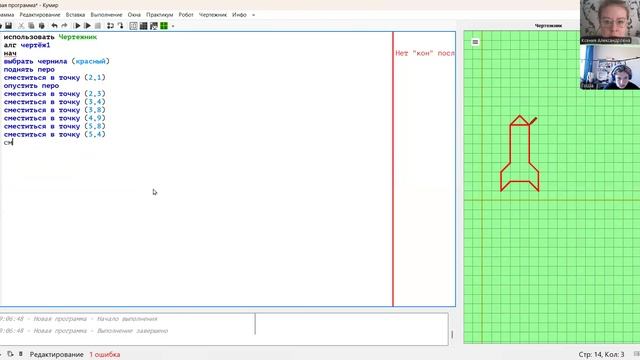The width and height of the screenshot is (640, 360).
Task: Click the 'выбрать чернила (красный)' line
Action: pos(57,62)
